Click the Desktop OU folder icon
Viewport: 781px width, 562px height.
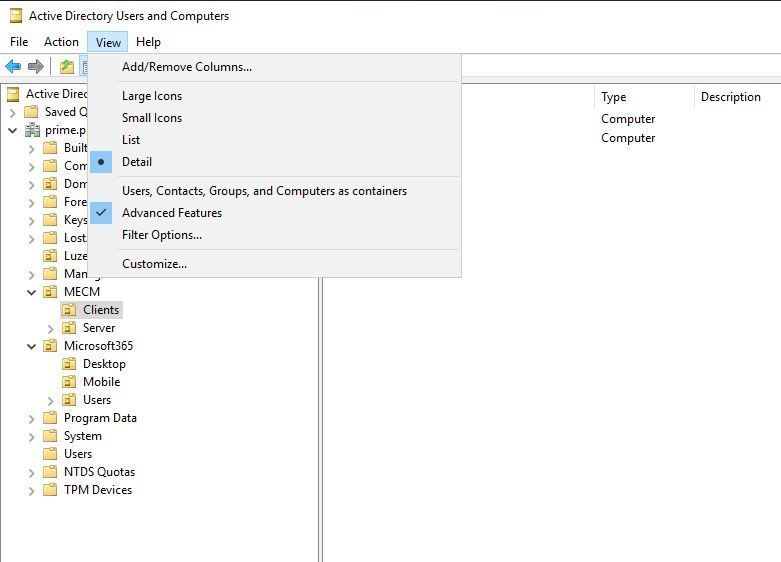(69, 364)
